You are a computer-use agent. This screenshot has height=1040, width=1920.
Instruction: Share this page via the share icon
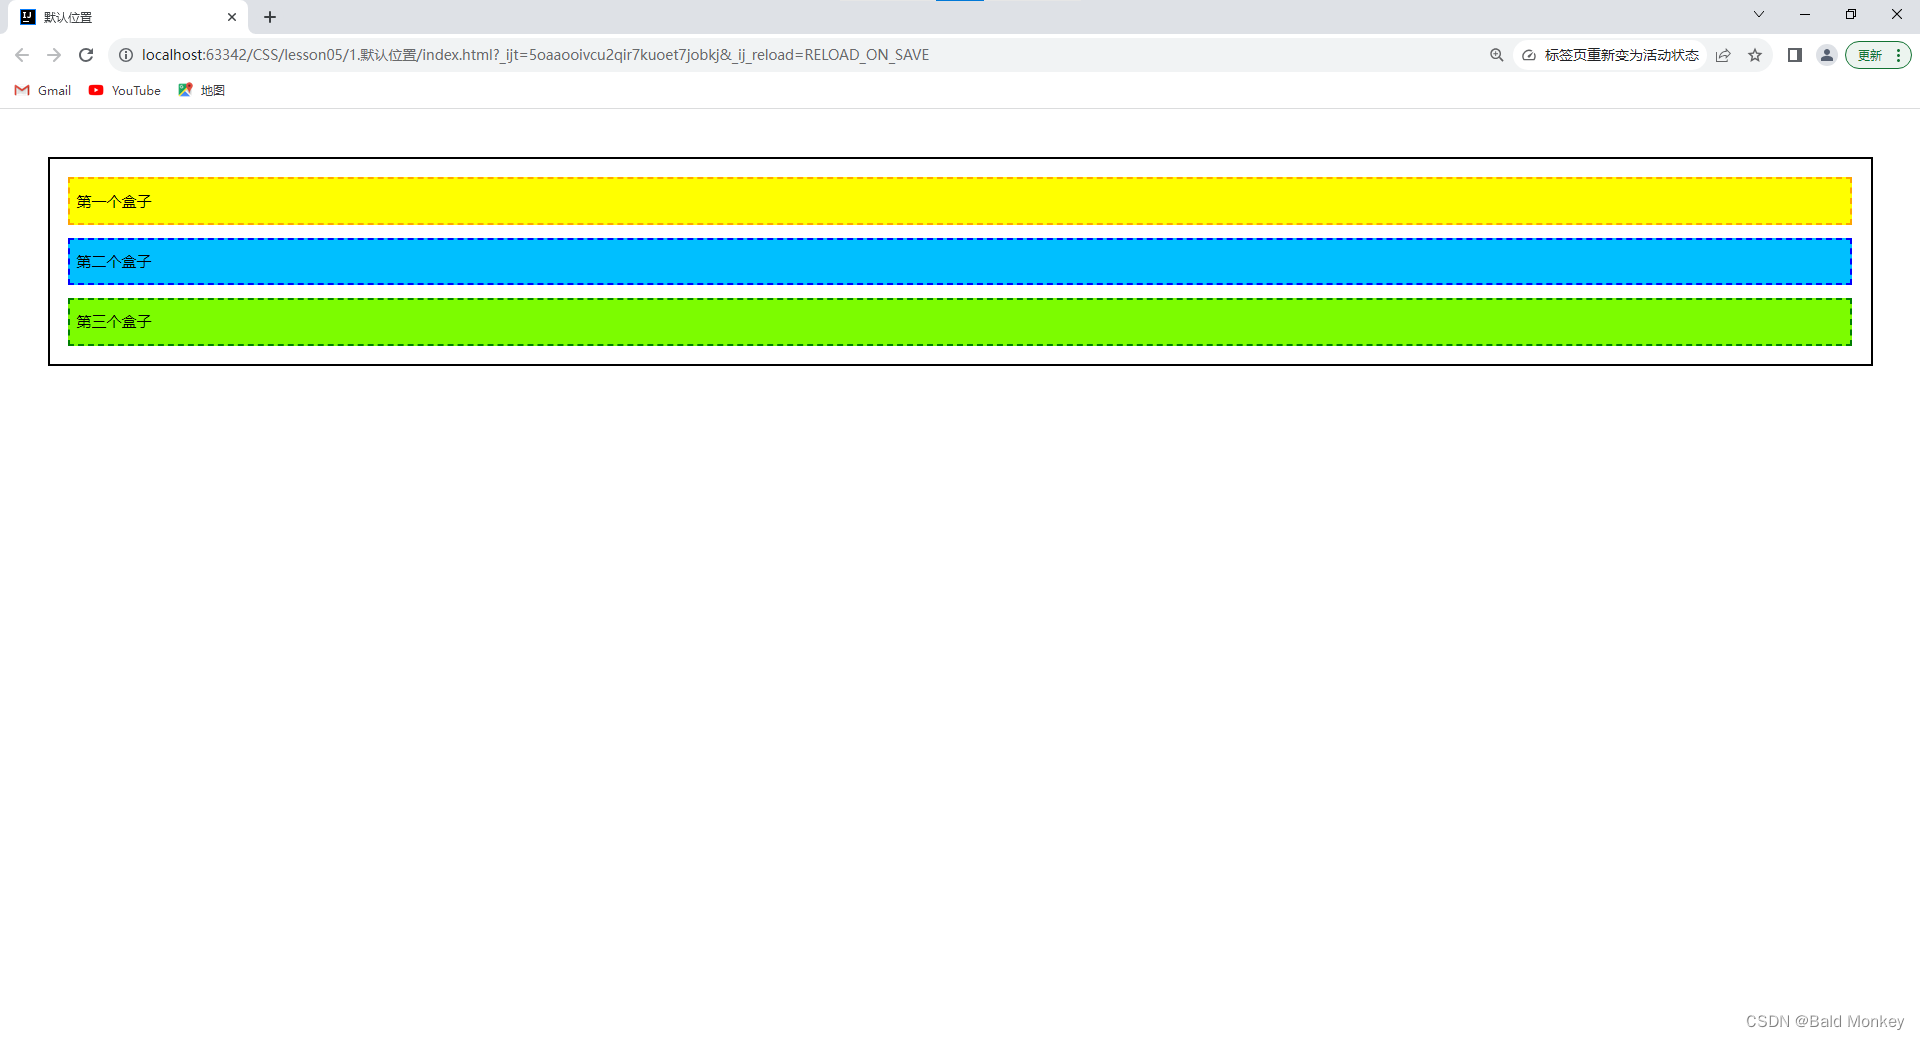1723,55
